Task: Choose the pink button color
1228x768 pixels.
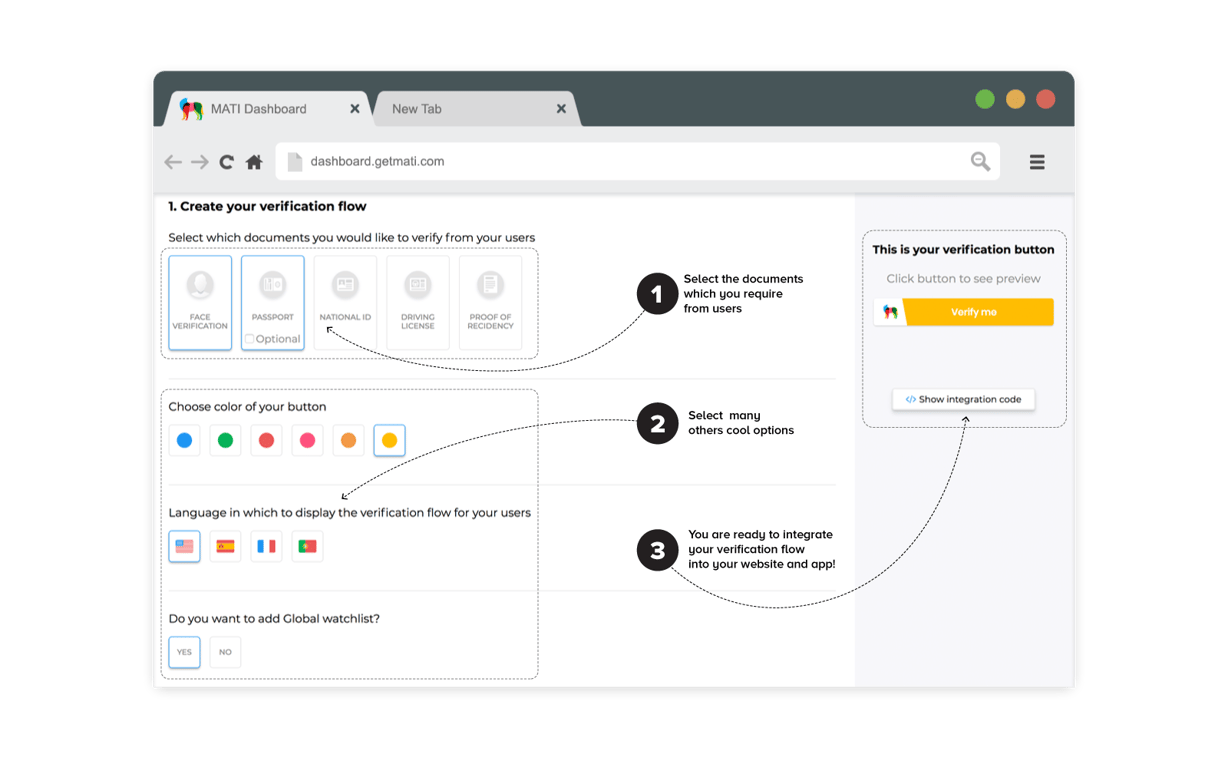Action: pyautogui.click(x=307, y=440)
